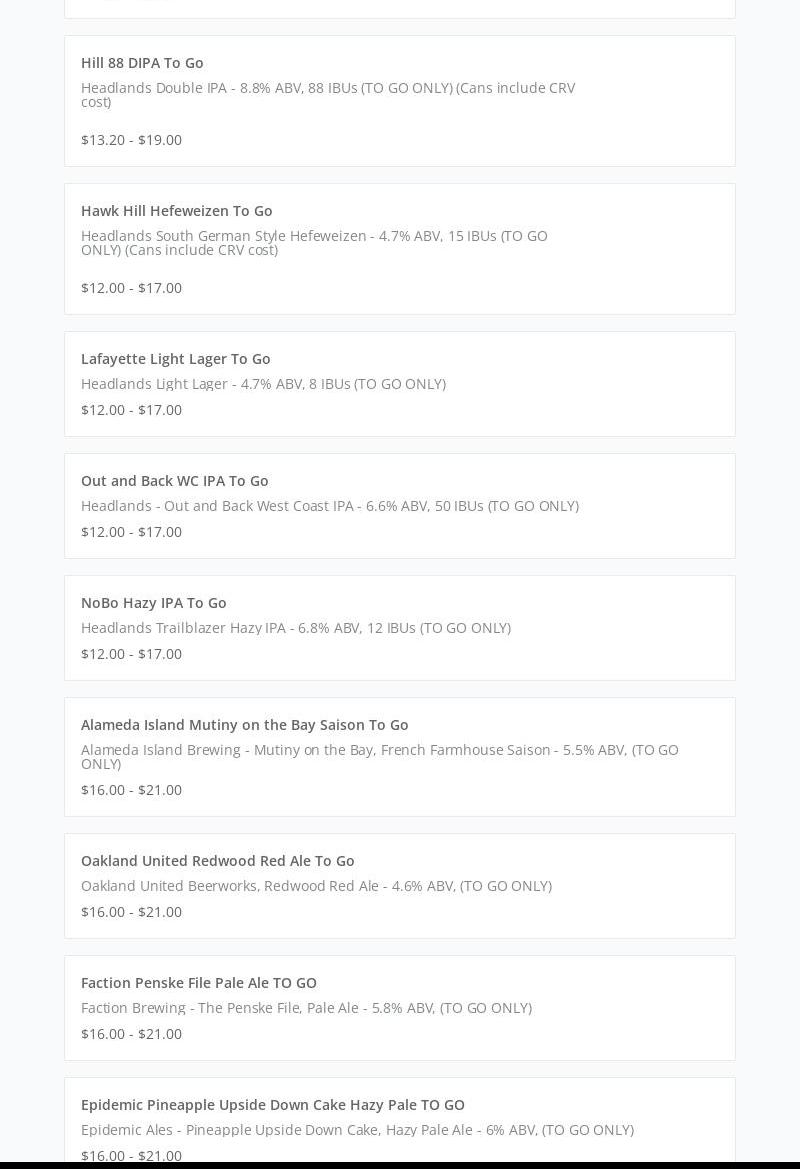
Task: Pick Epidemic Pineapple Upside Down Cake Hazy Pale
Action: (x=272, y=1105)
